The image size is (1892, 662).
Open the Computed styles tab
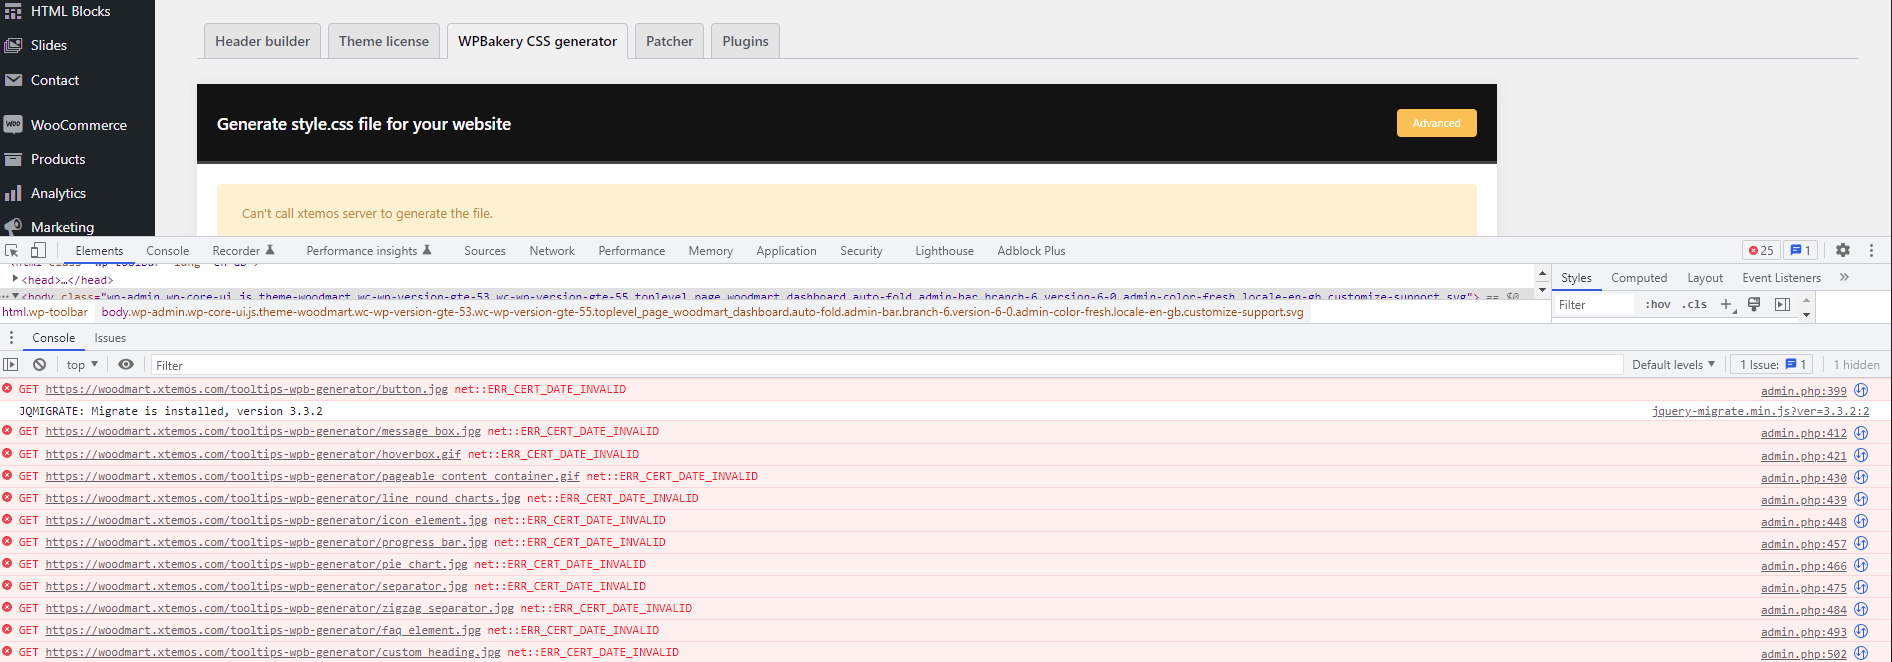click(1639, 277)
